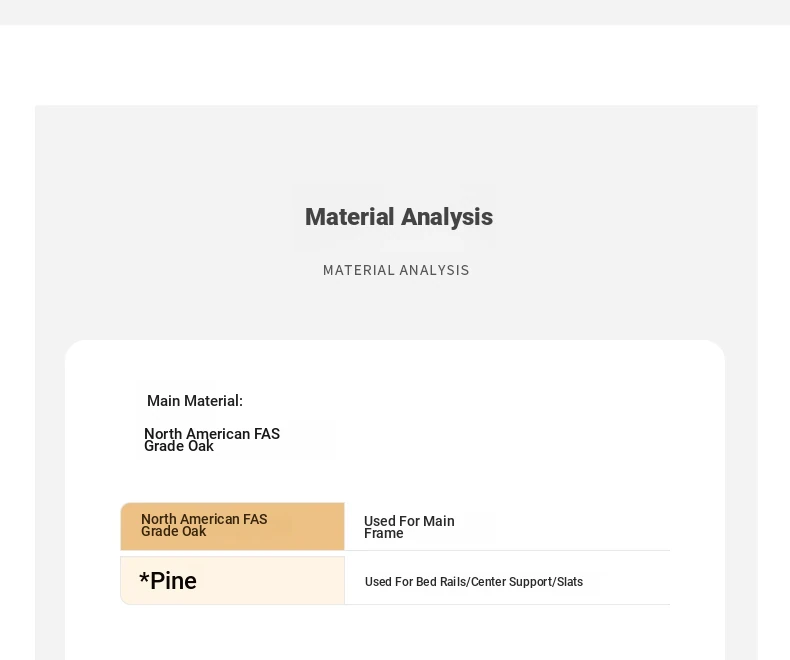Click the Used For Main Frame description

409,527
